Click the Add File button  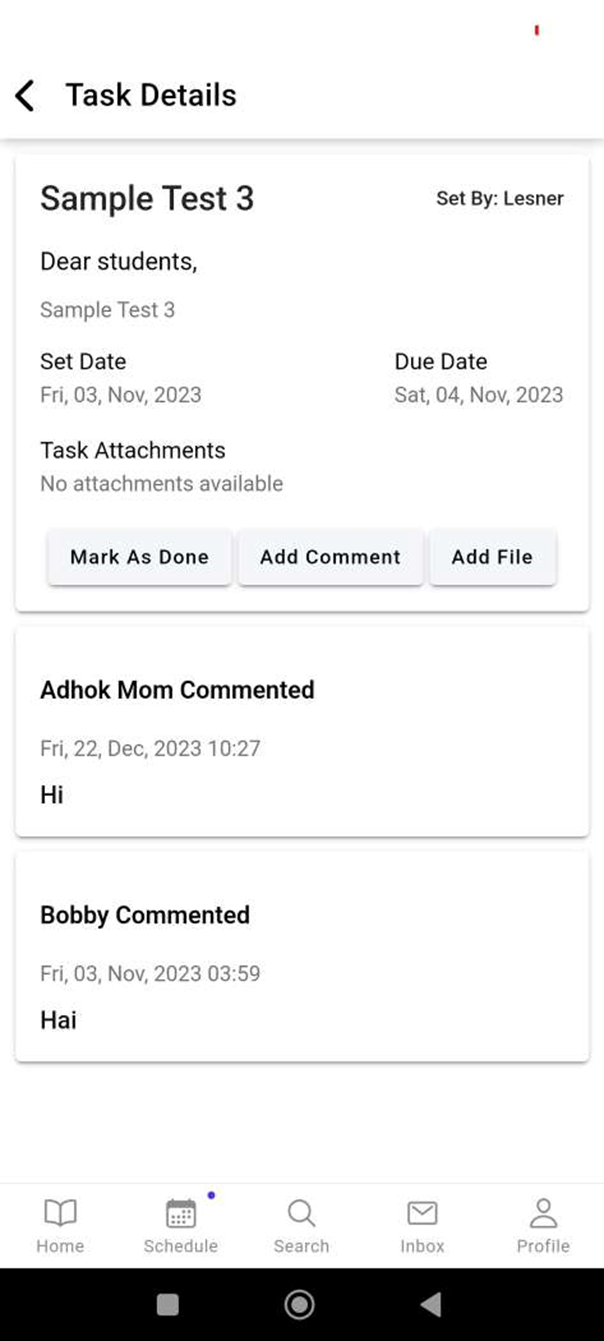(x=492, y=557)
